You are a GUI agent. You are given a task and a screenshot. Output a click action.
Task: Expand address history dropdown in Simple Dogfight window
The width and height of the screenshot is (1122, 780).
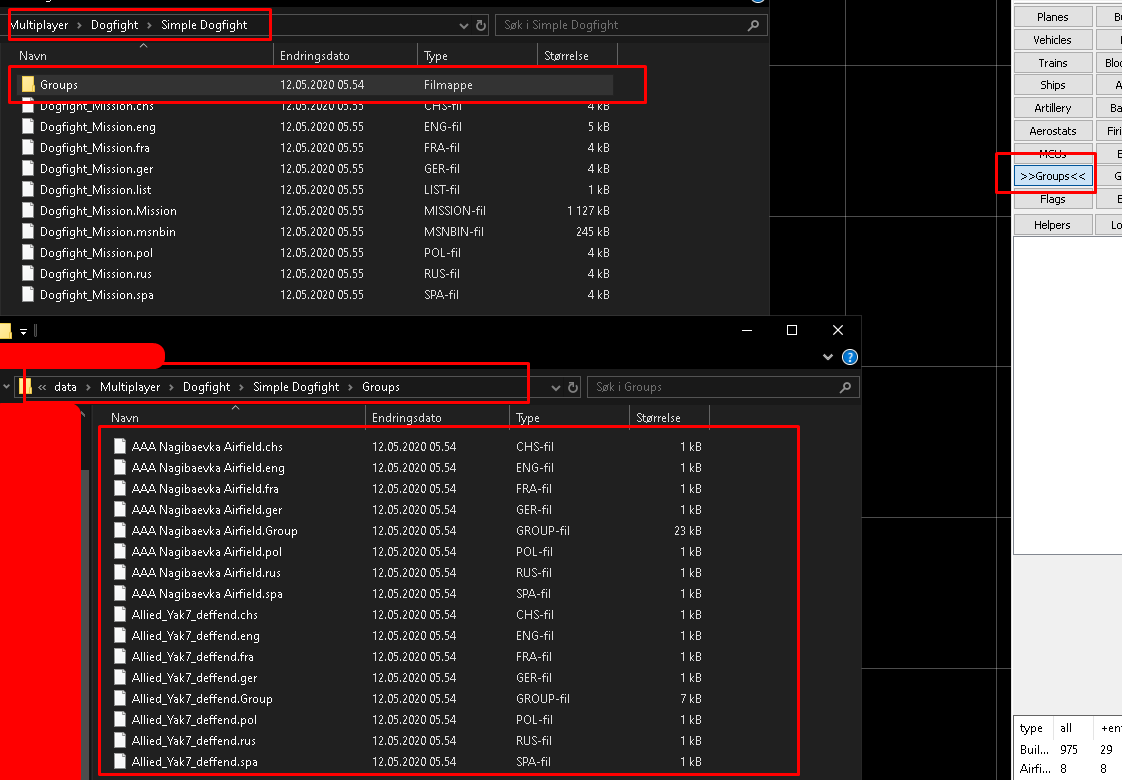coord(464,25)
